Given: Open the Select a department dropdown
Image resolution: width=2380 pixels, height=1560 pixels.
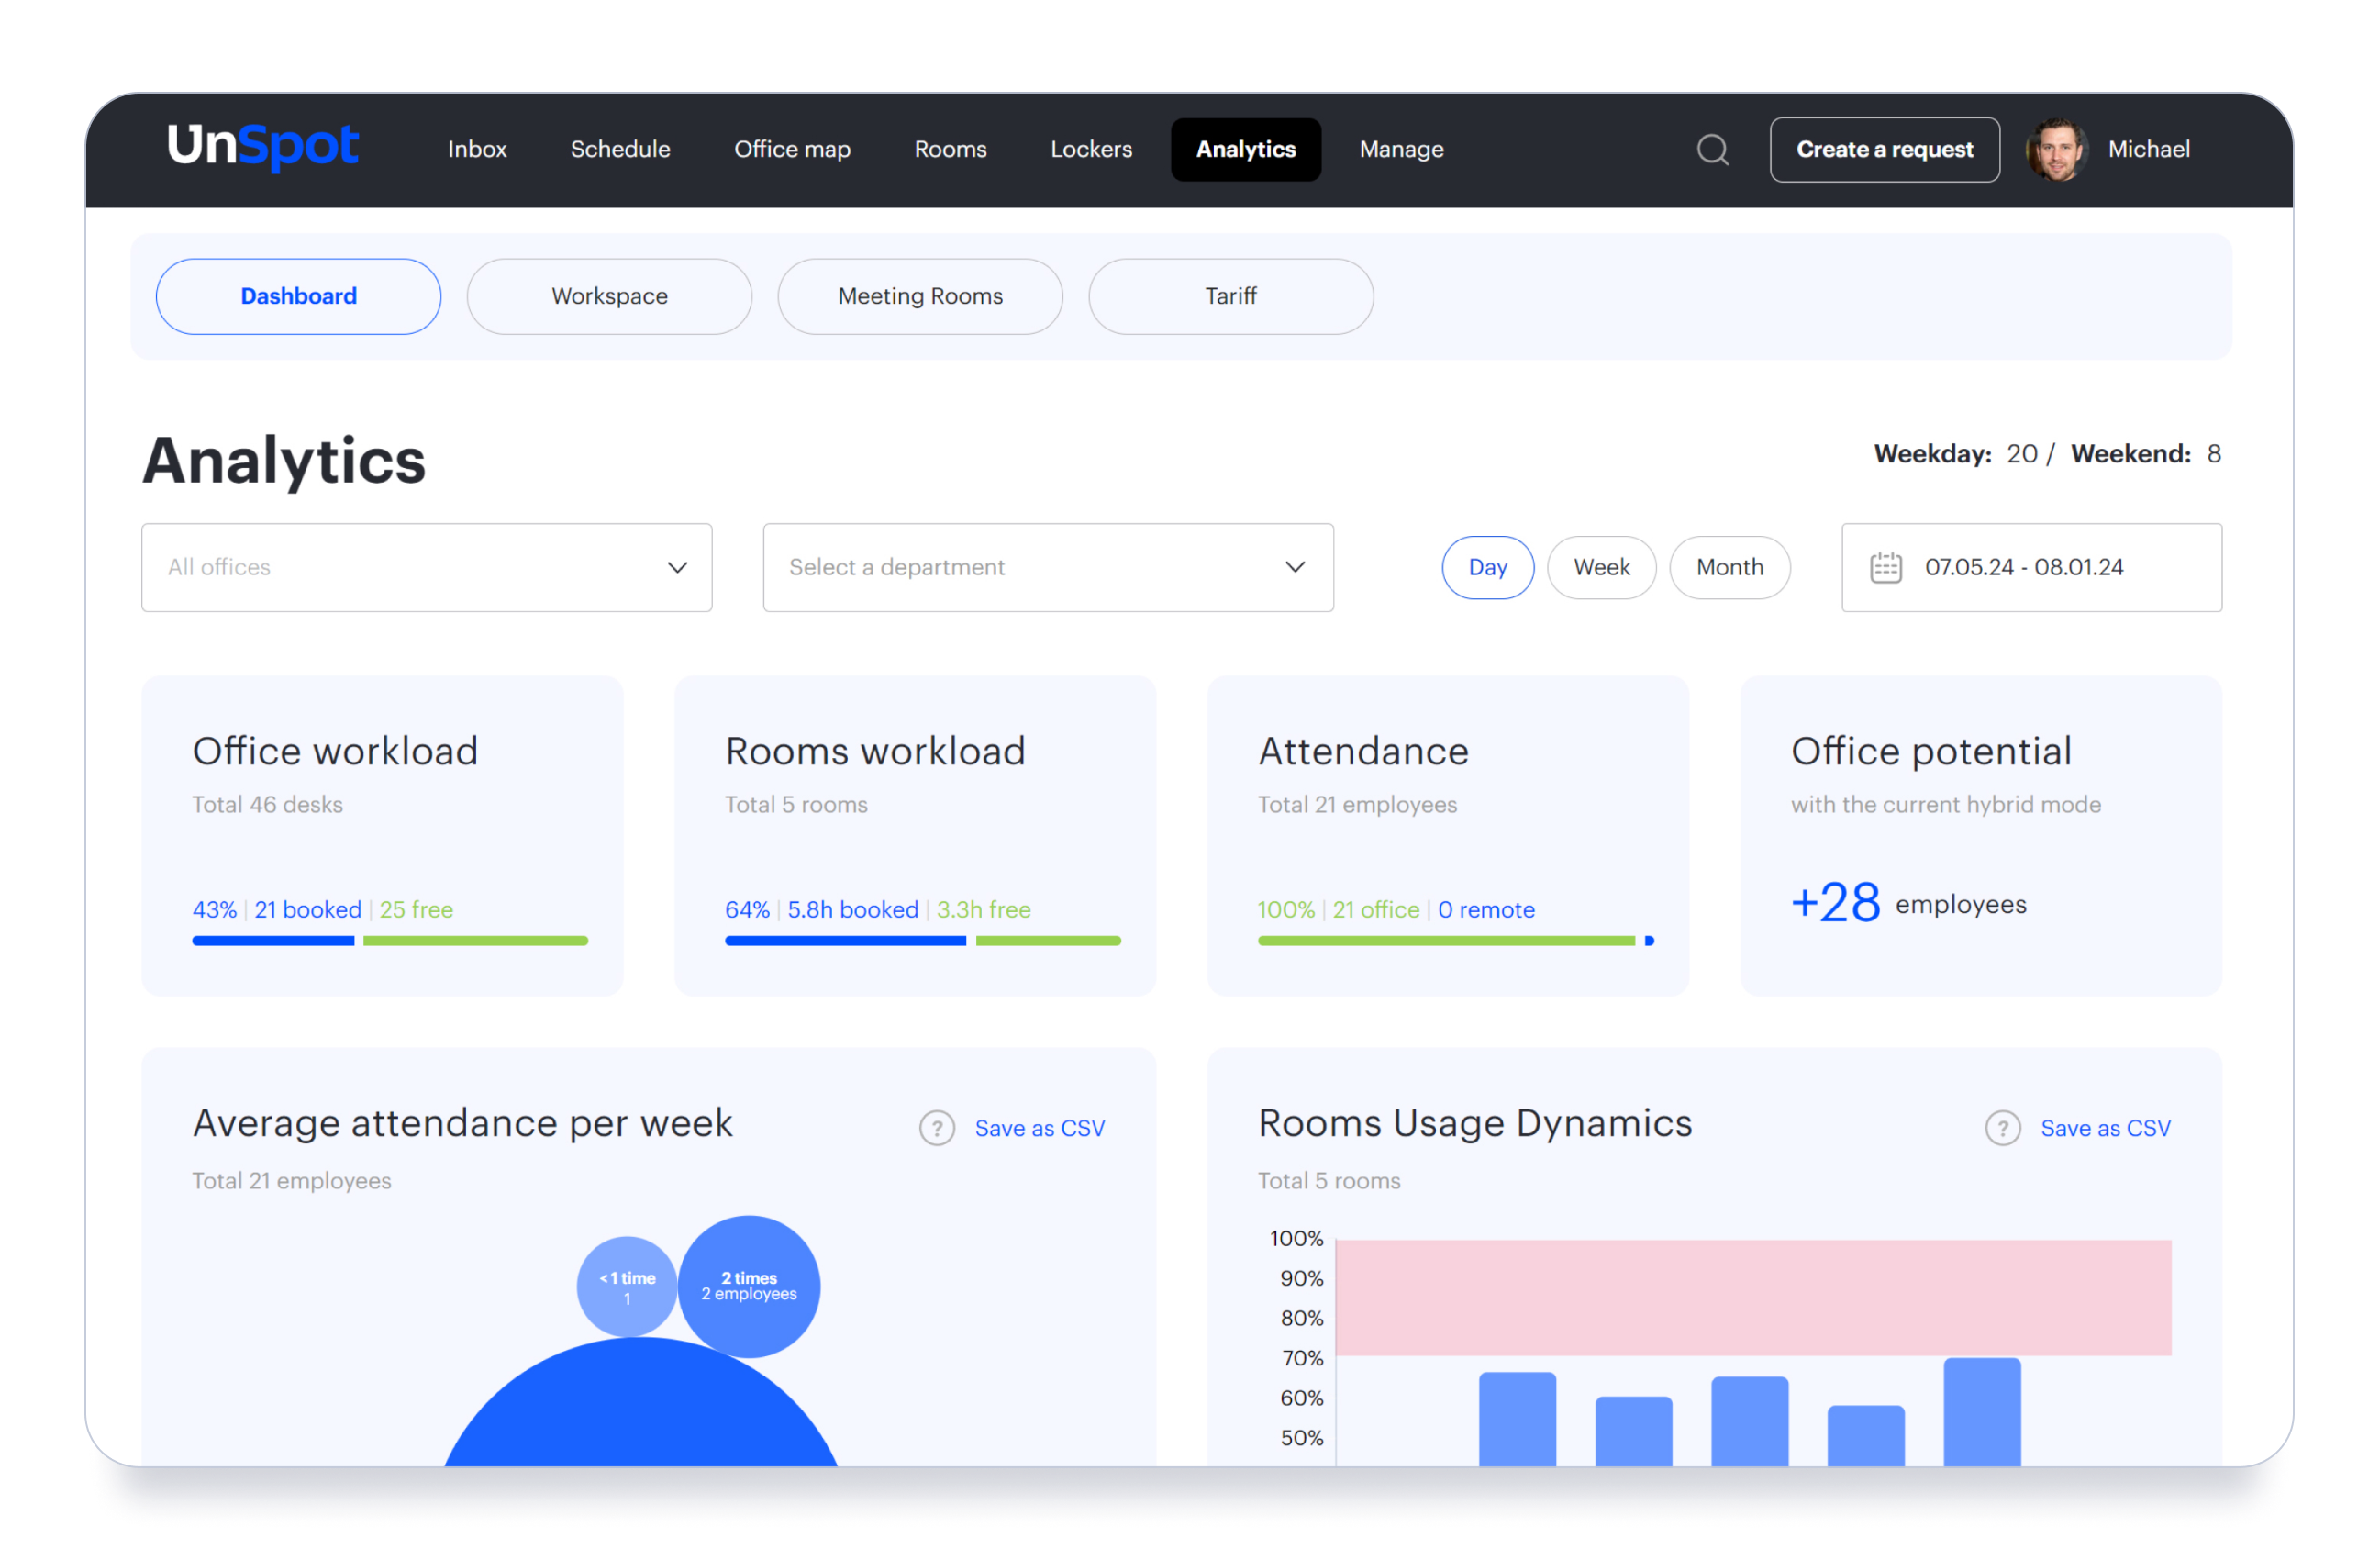Looking at the screenshot, I should tap(1047, 567).
